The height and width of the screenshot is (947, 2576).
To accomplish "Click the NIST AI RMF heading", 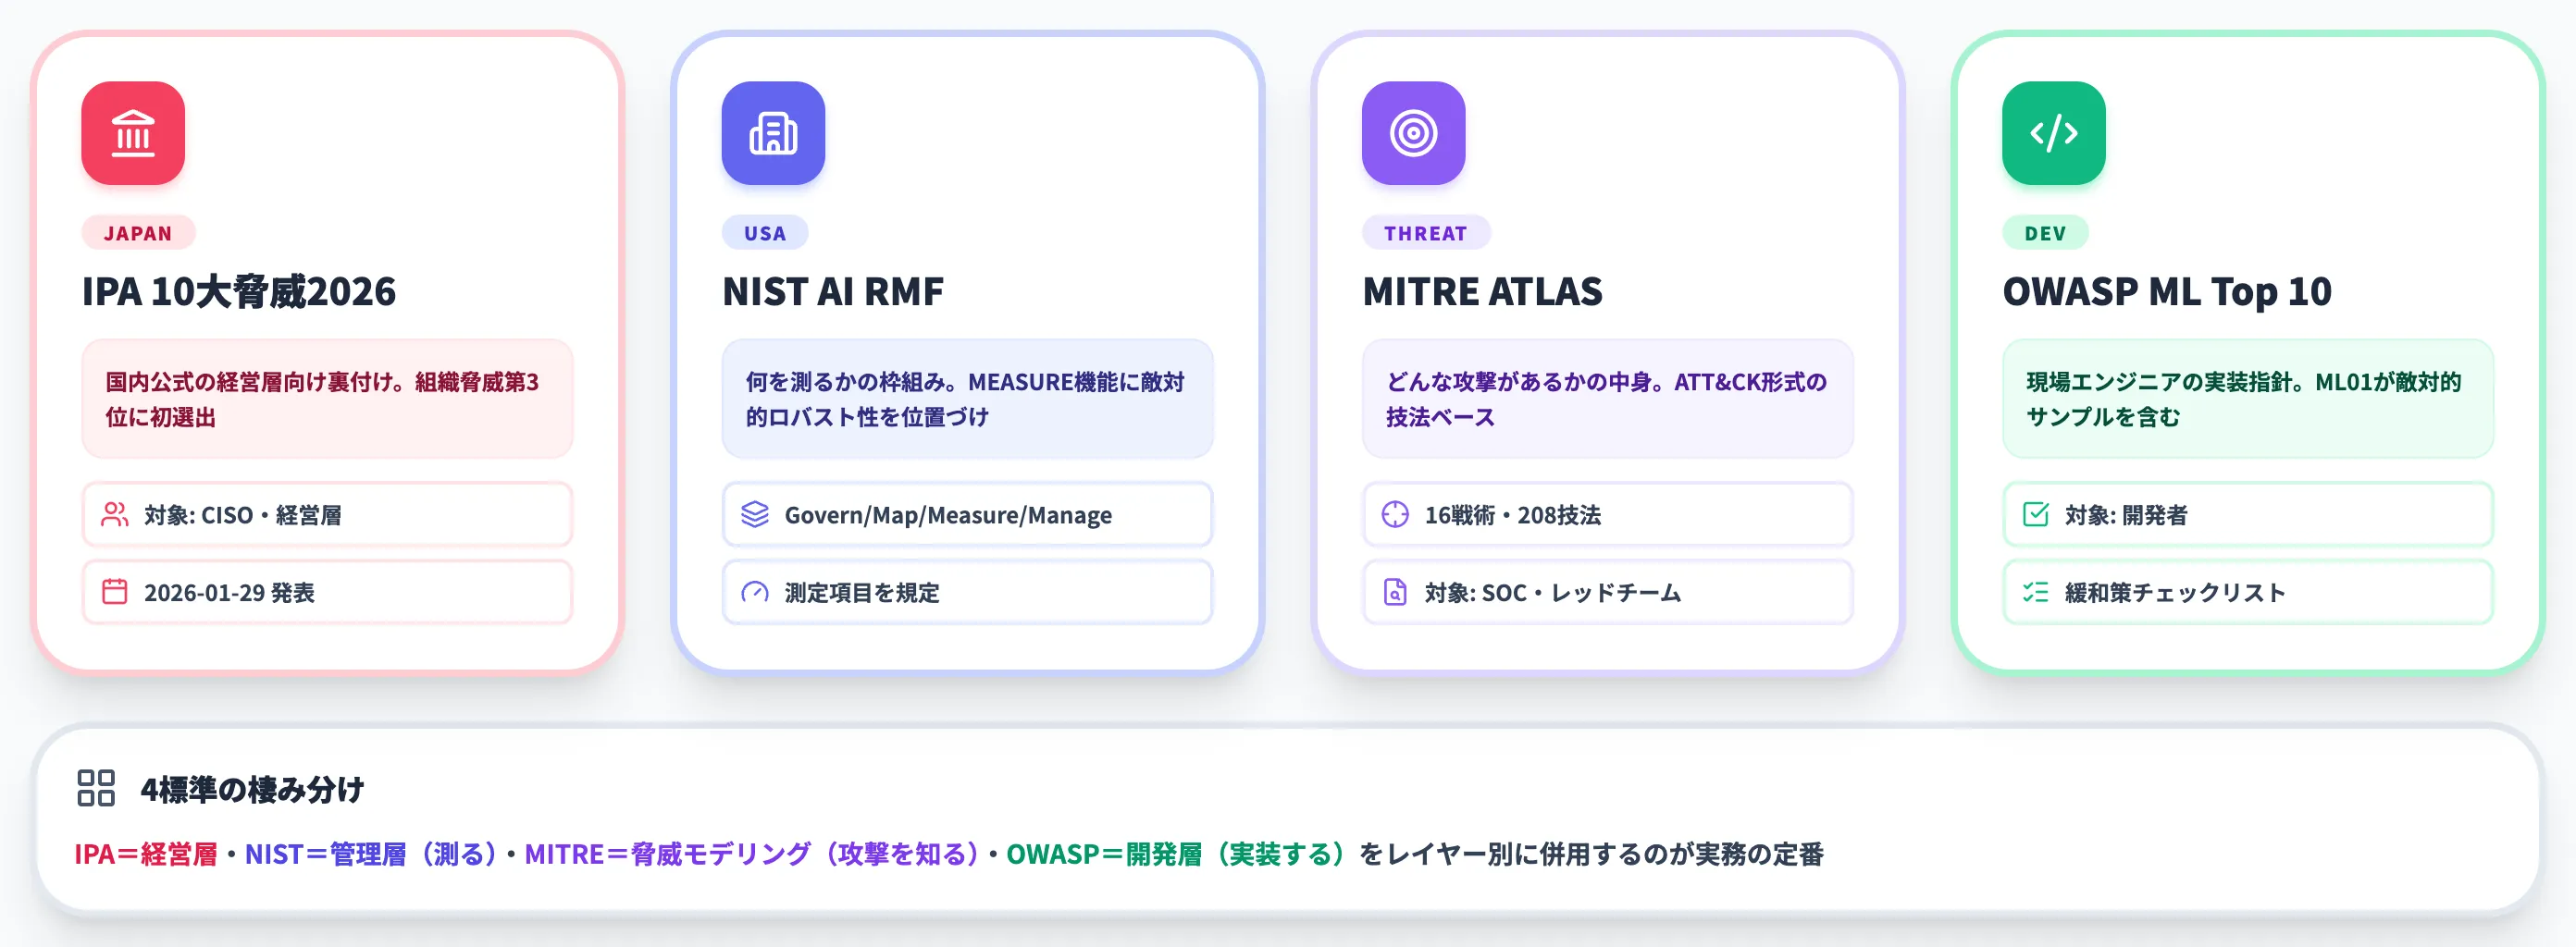I will coord(833,292).
